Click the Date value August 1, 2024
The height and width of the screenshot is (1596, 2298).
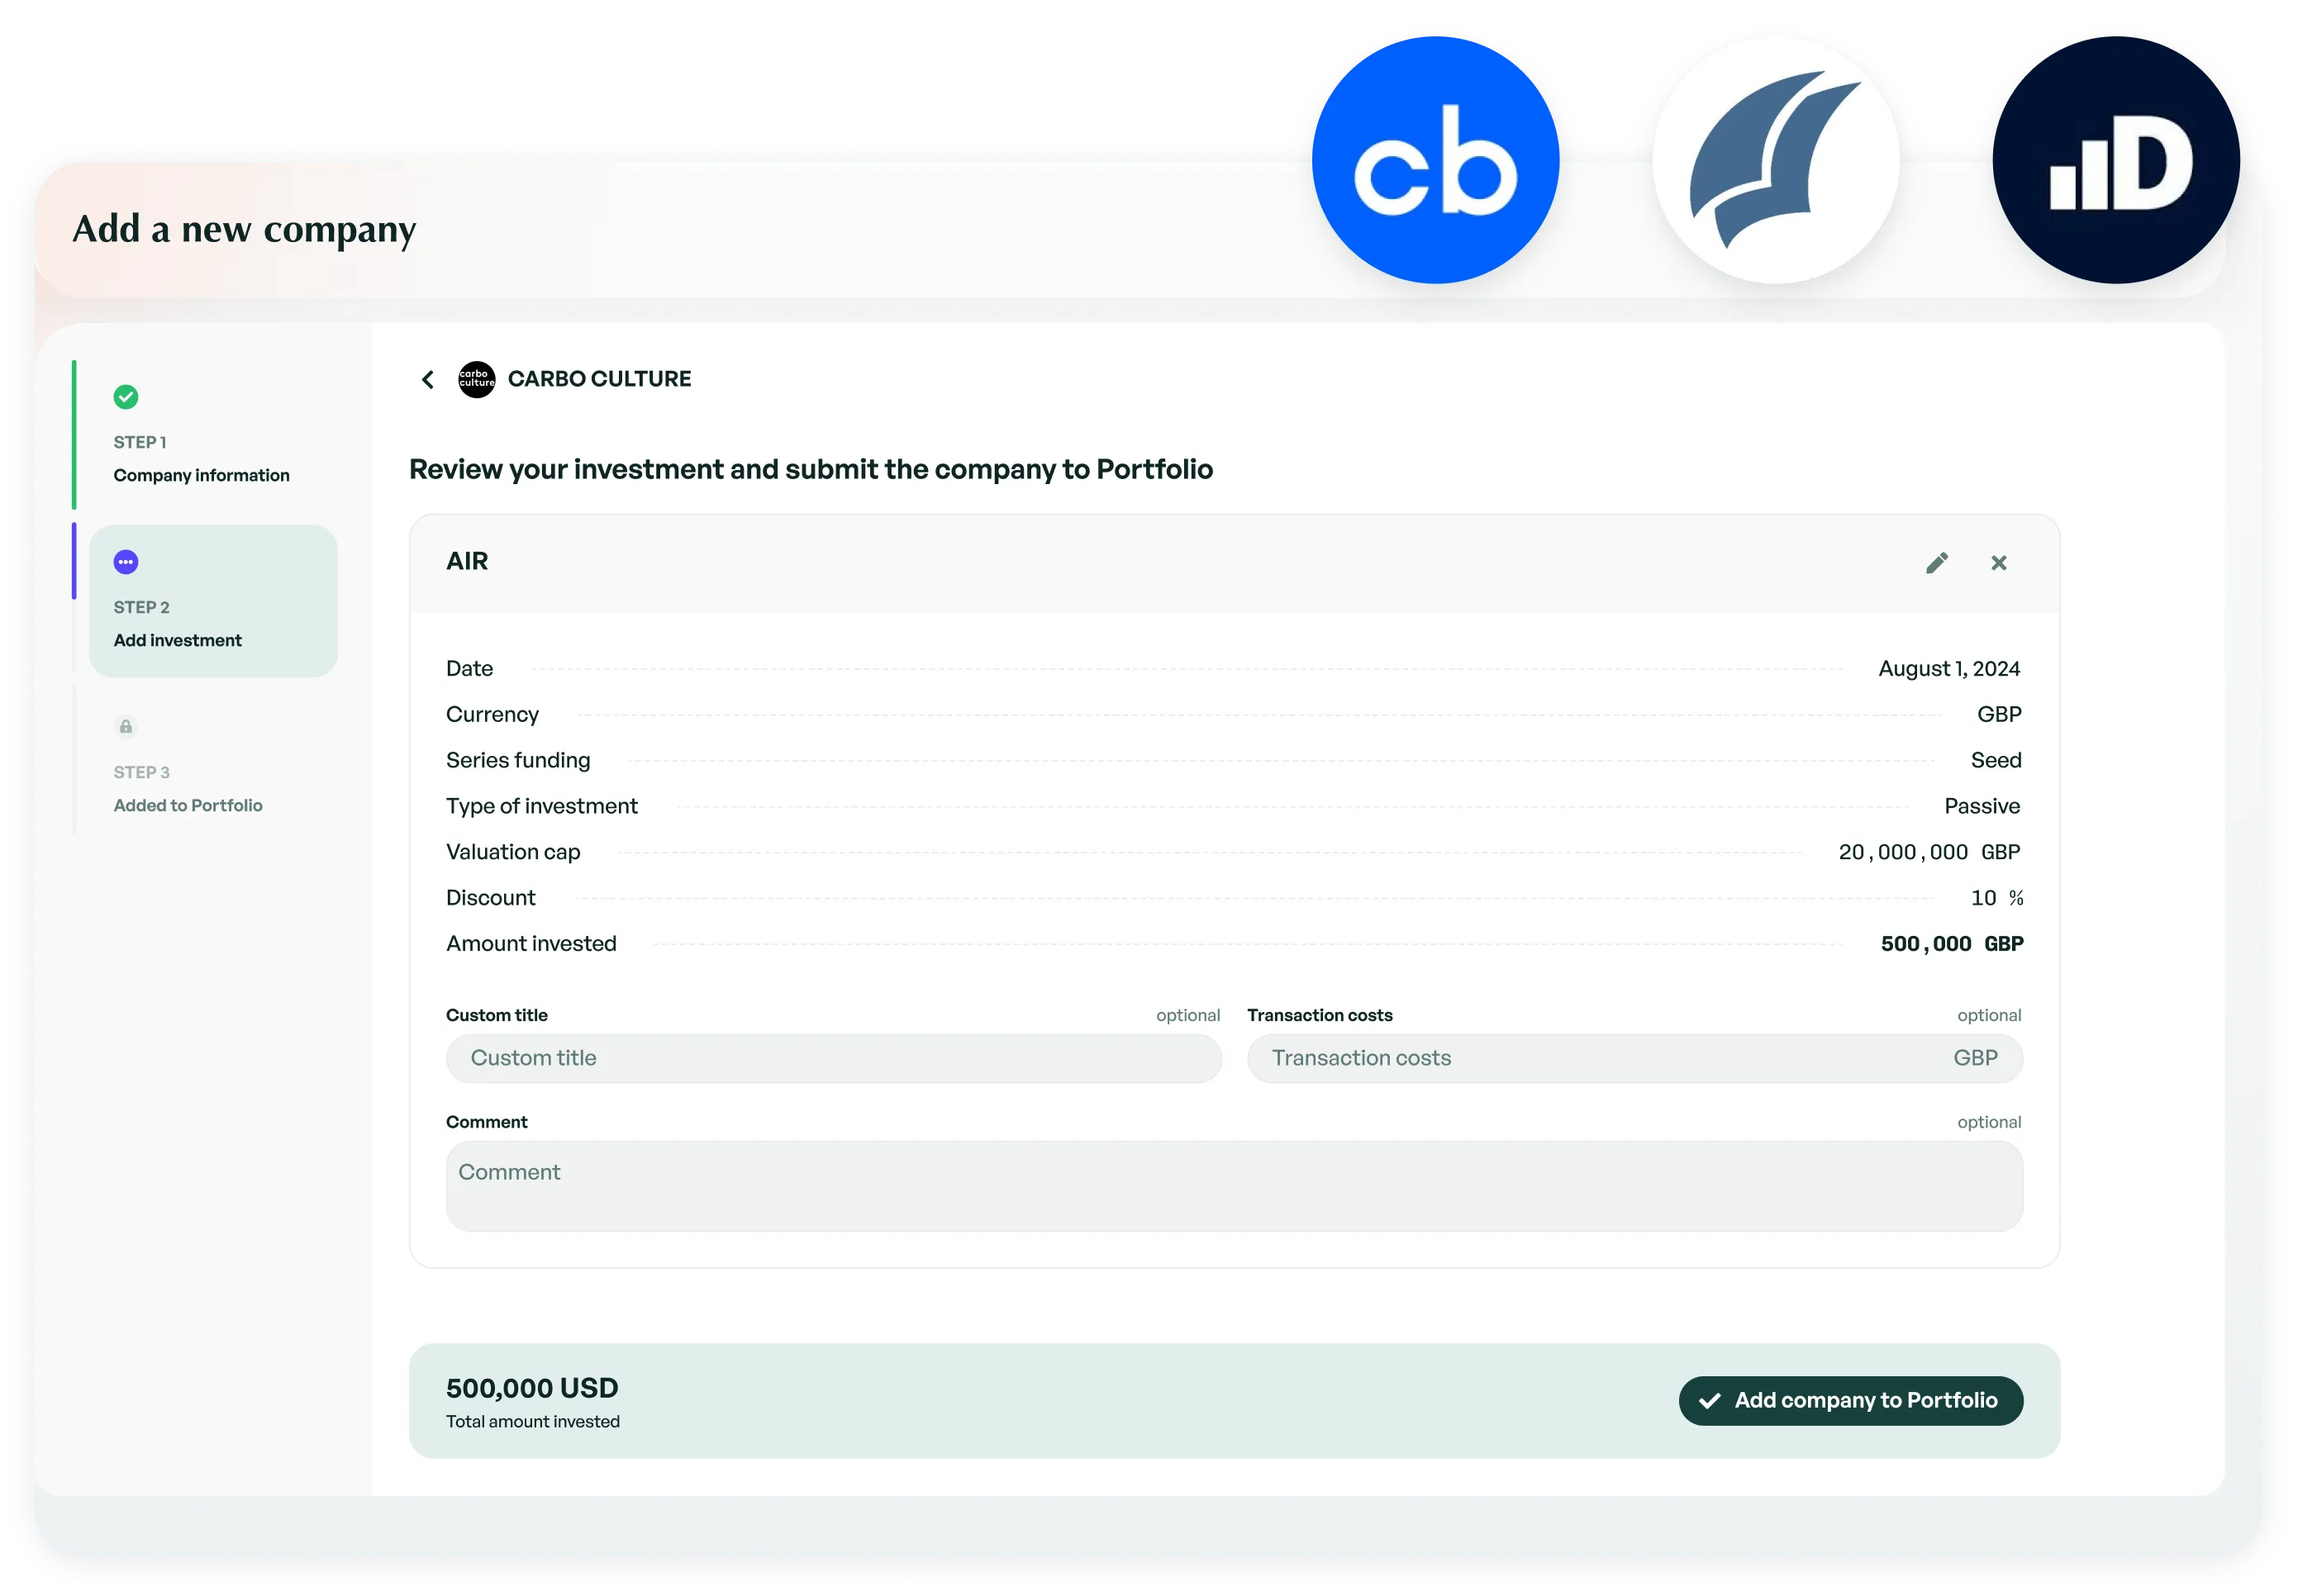click(1949, 668)
